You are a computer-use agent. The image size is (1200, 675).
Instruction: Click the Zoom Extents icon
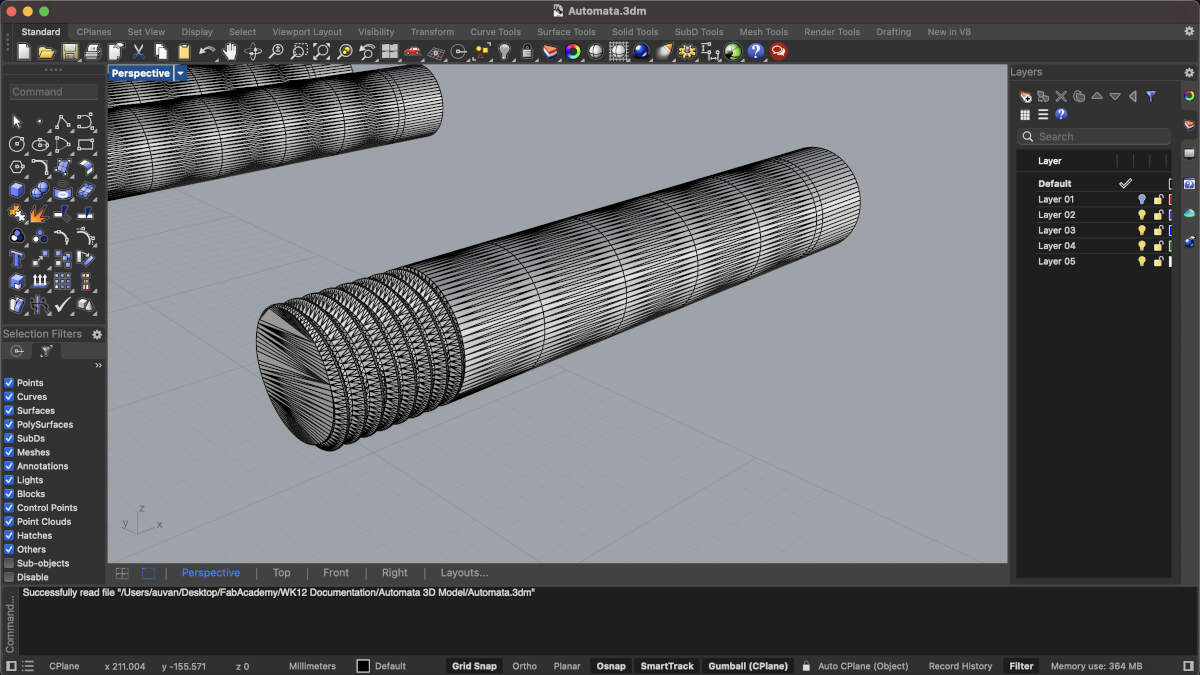[x=322, y=51]
